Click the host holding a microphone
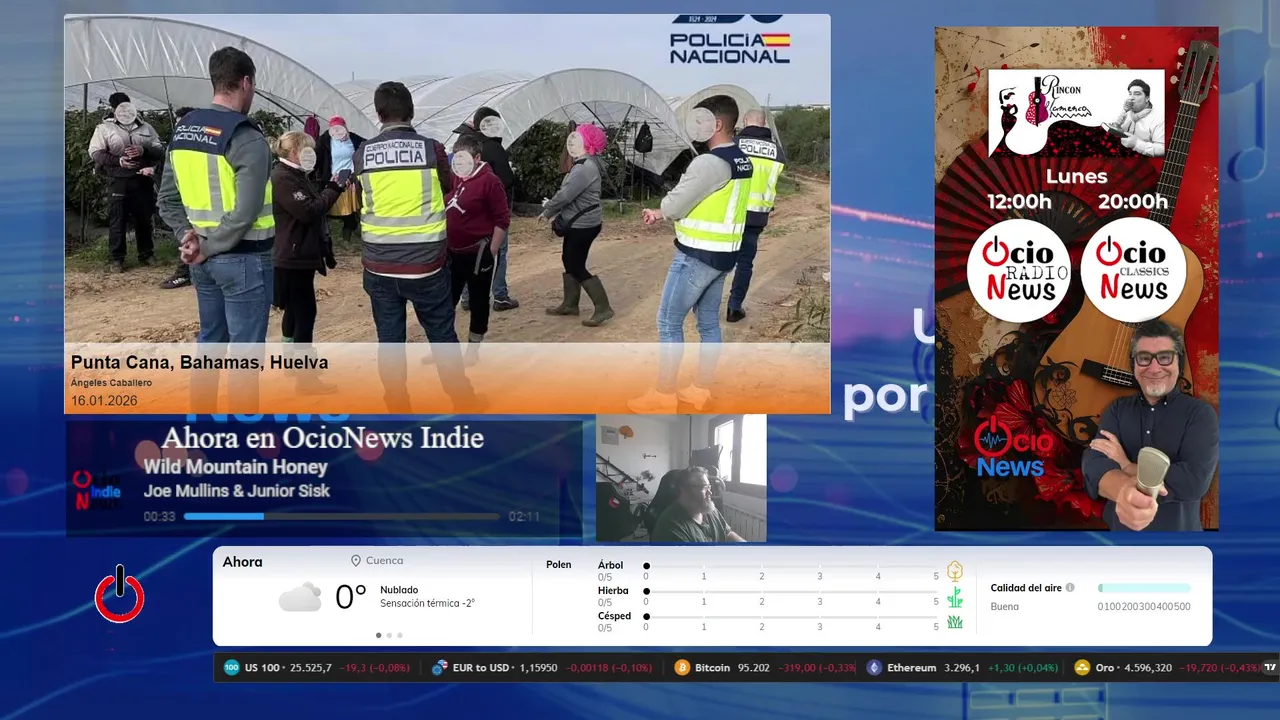Image resolution: width=1280 pixels, height=720 pixels. (x=1150, y=425)
